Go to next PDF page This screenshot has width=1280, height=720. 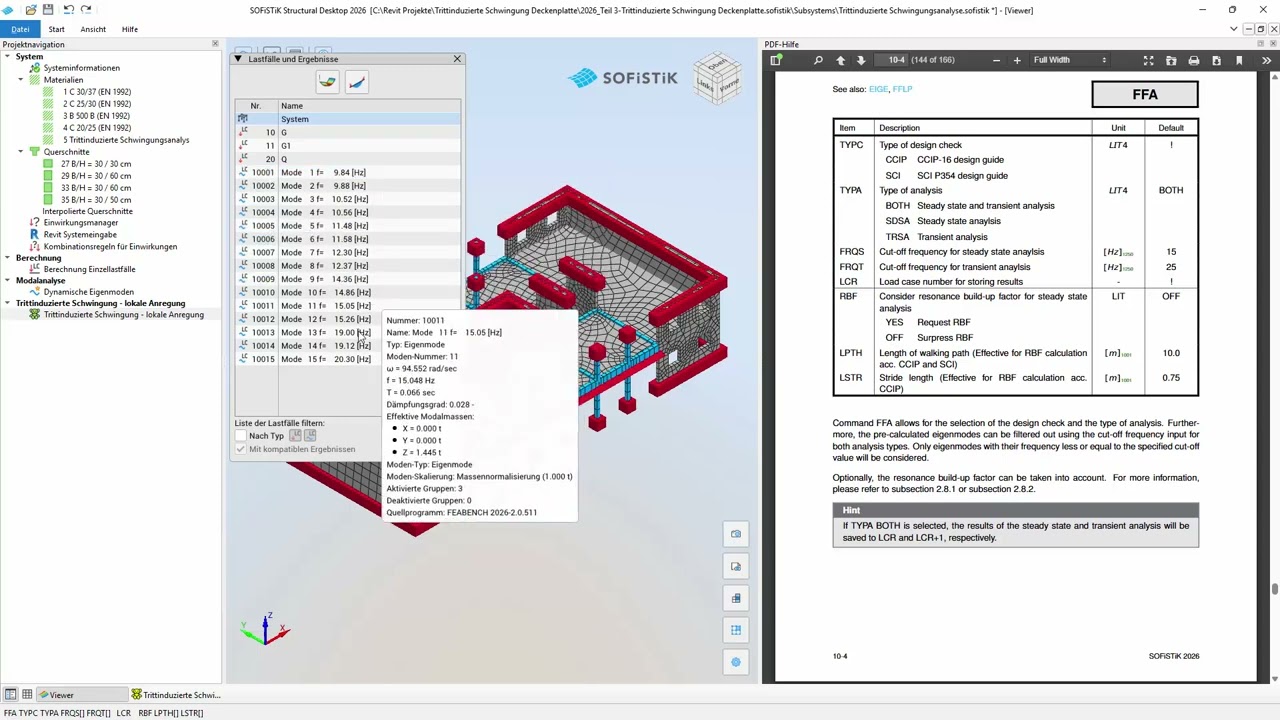coord(861,60)
